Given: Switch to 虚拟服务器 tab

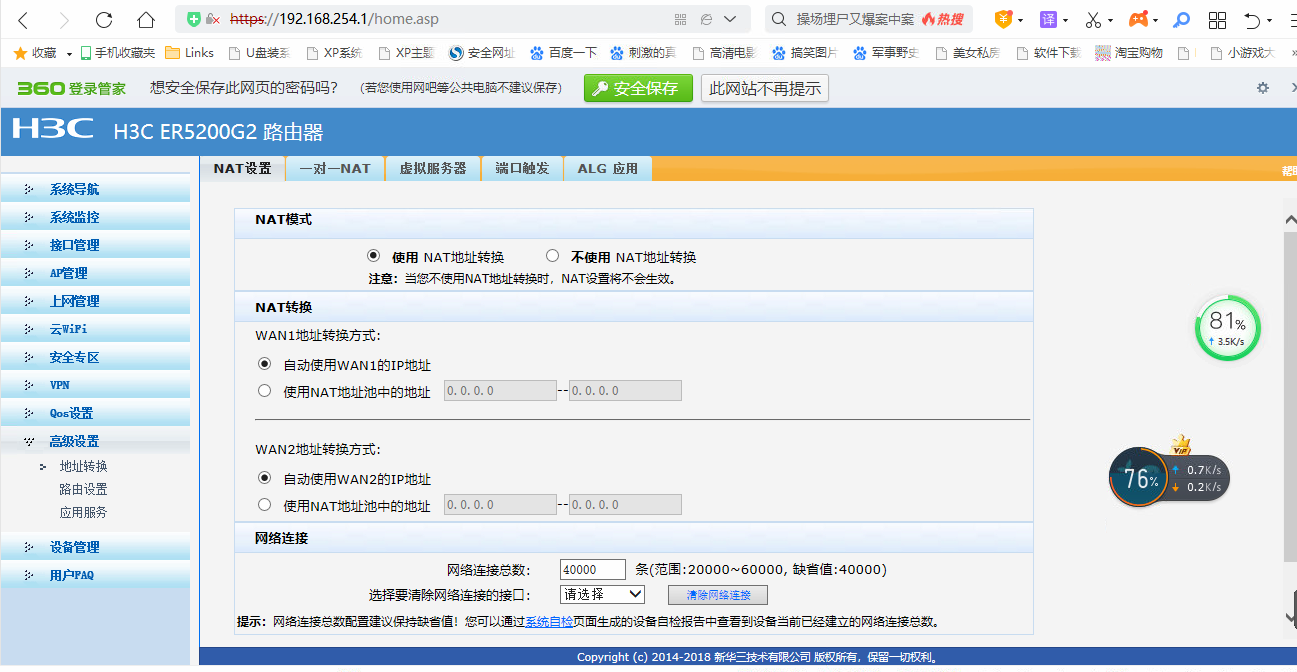Looking at the screenshot, I should (433, 169).
